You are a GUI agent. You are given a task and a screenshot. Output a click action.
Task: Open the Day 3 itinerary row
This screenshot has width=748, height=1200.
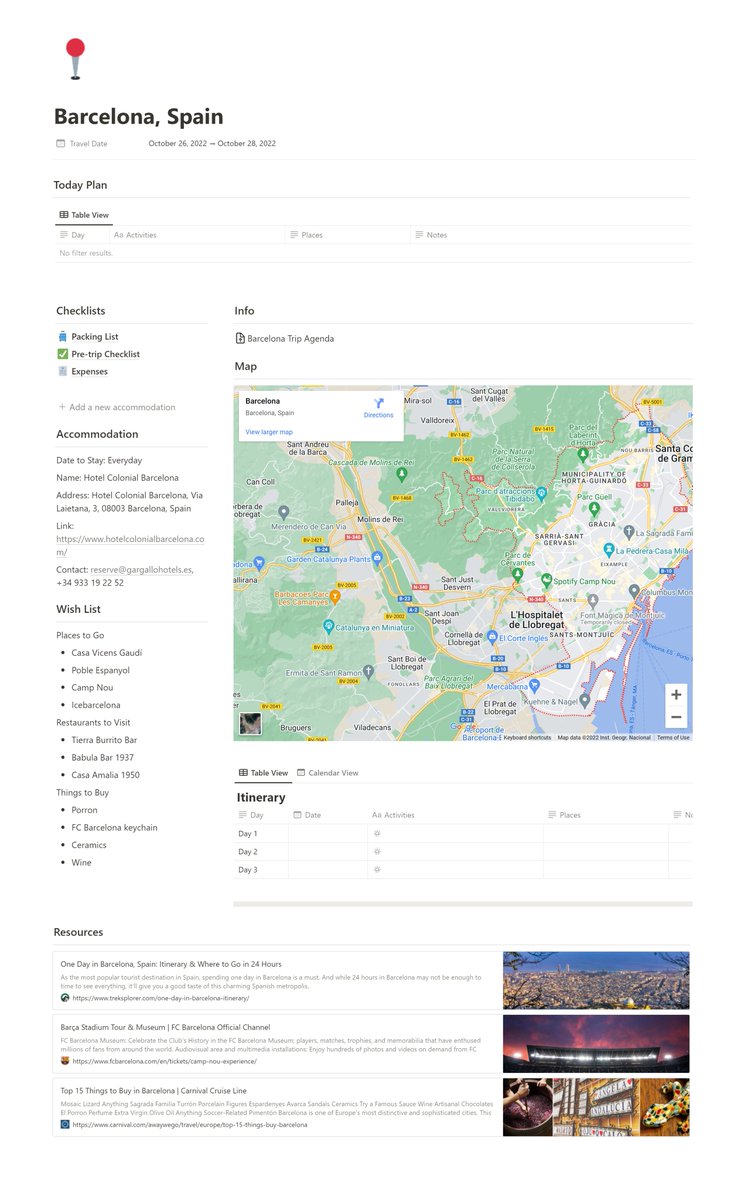(463, 869)
